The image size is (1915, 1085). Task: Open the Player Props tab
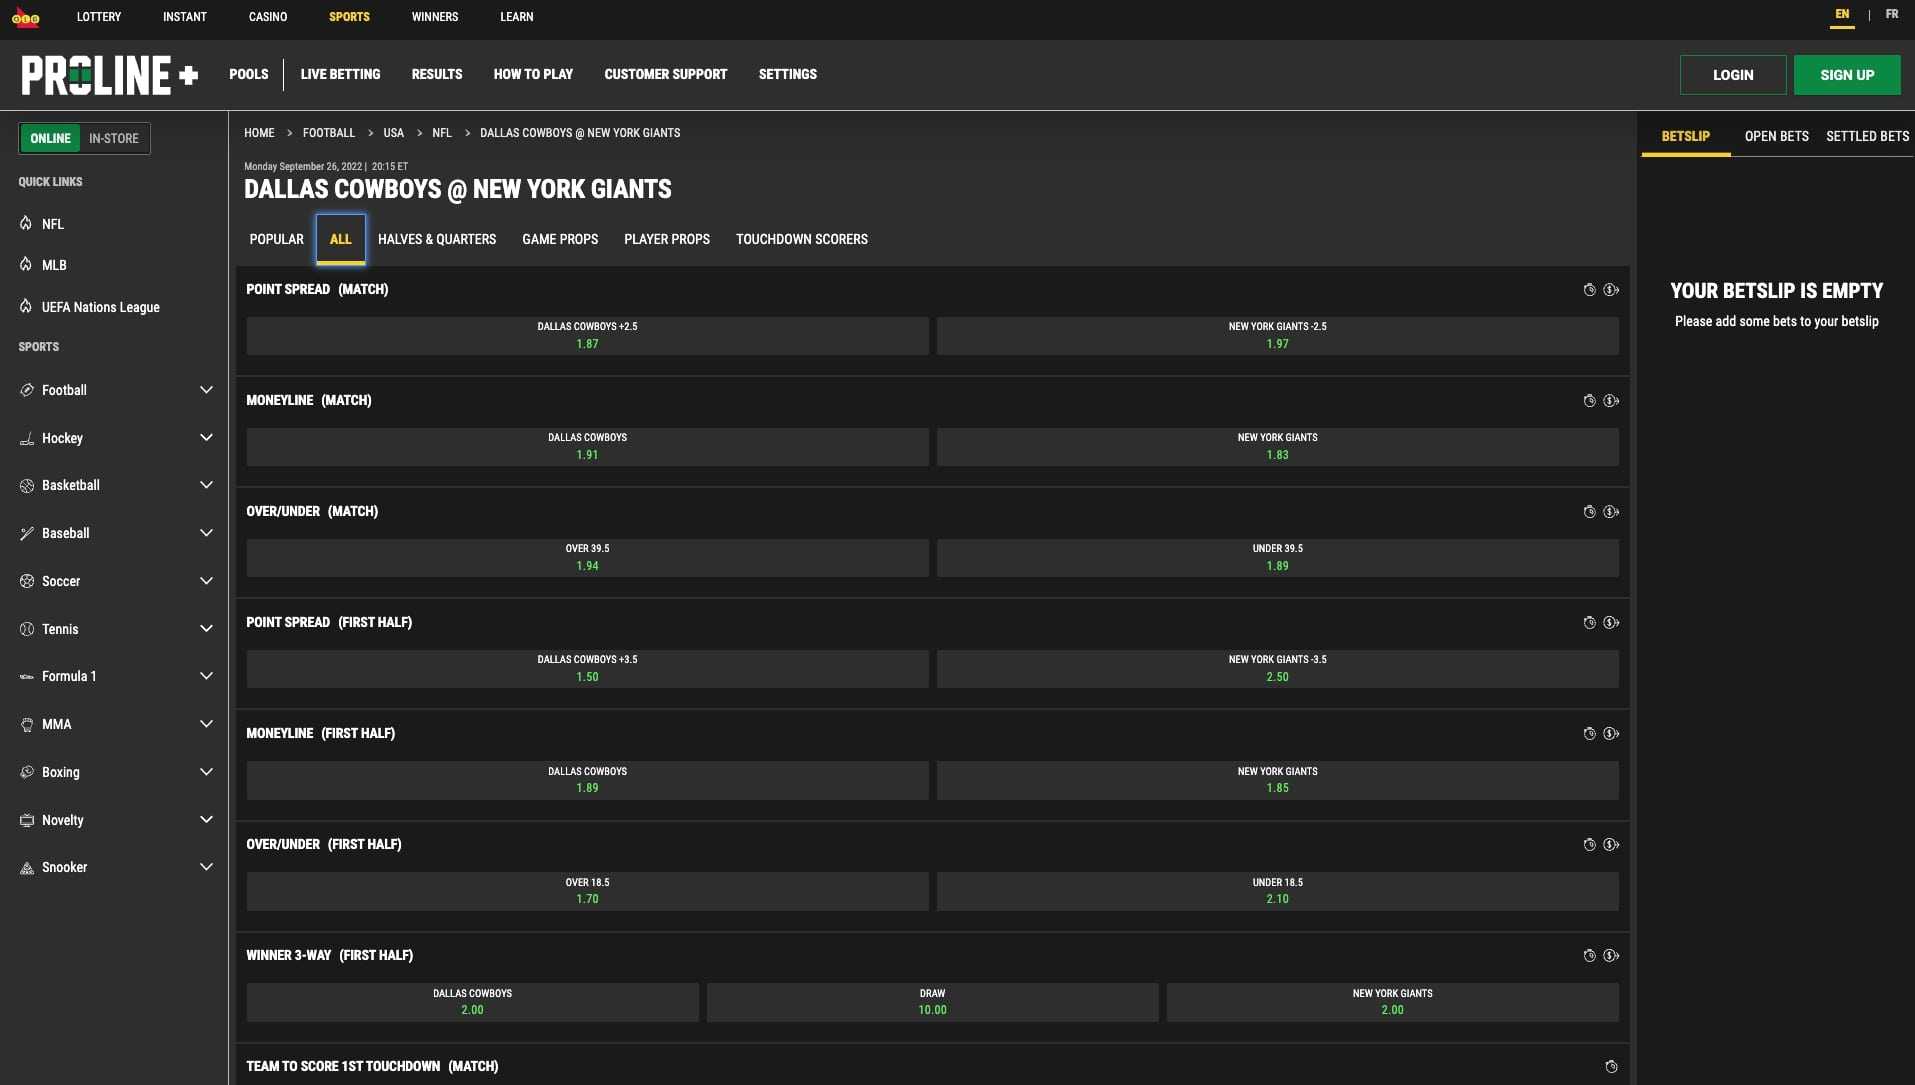667,239
